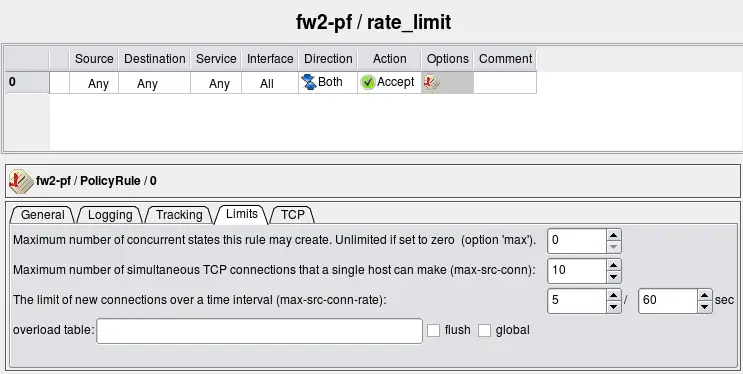743x374 pixels.
Task: Focus the connection rate field showing 5
Action: click(577, 301)
